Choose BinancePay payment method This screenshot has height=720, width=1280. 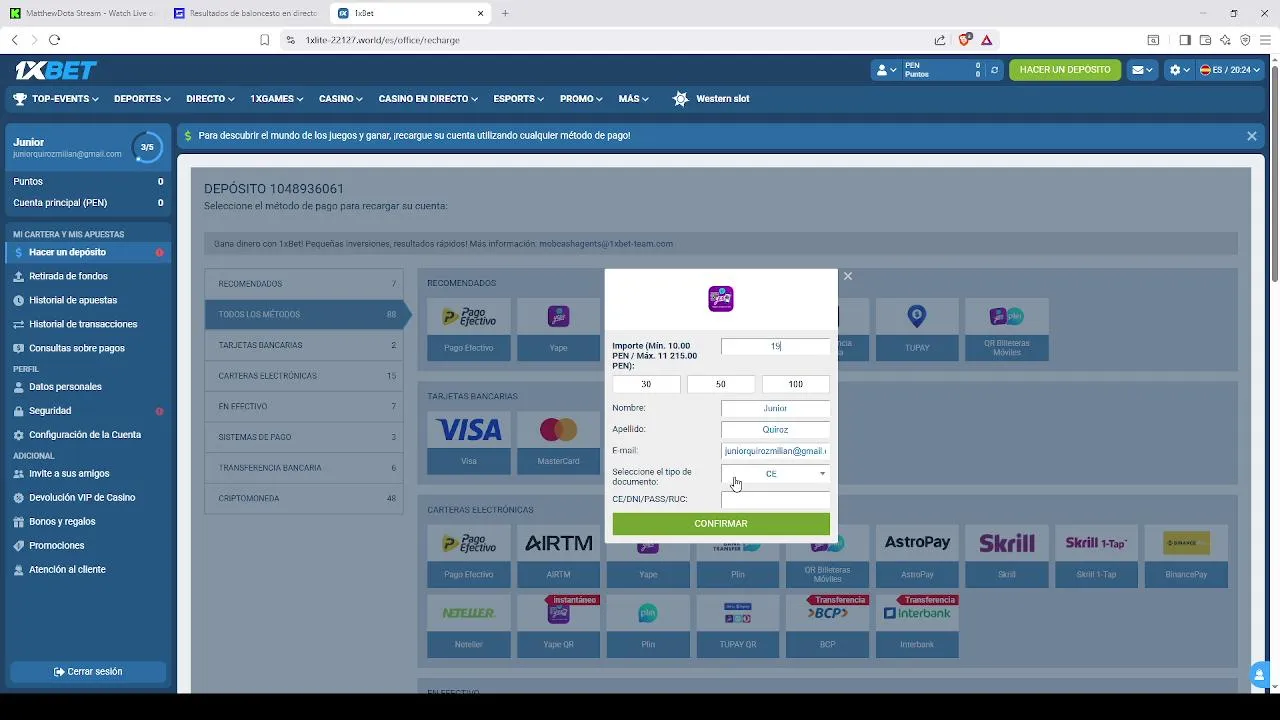click(1186, 555)
